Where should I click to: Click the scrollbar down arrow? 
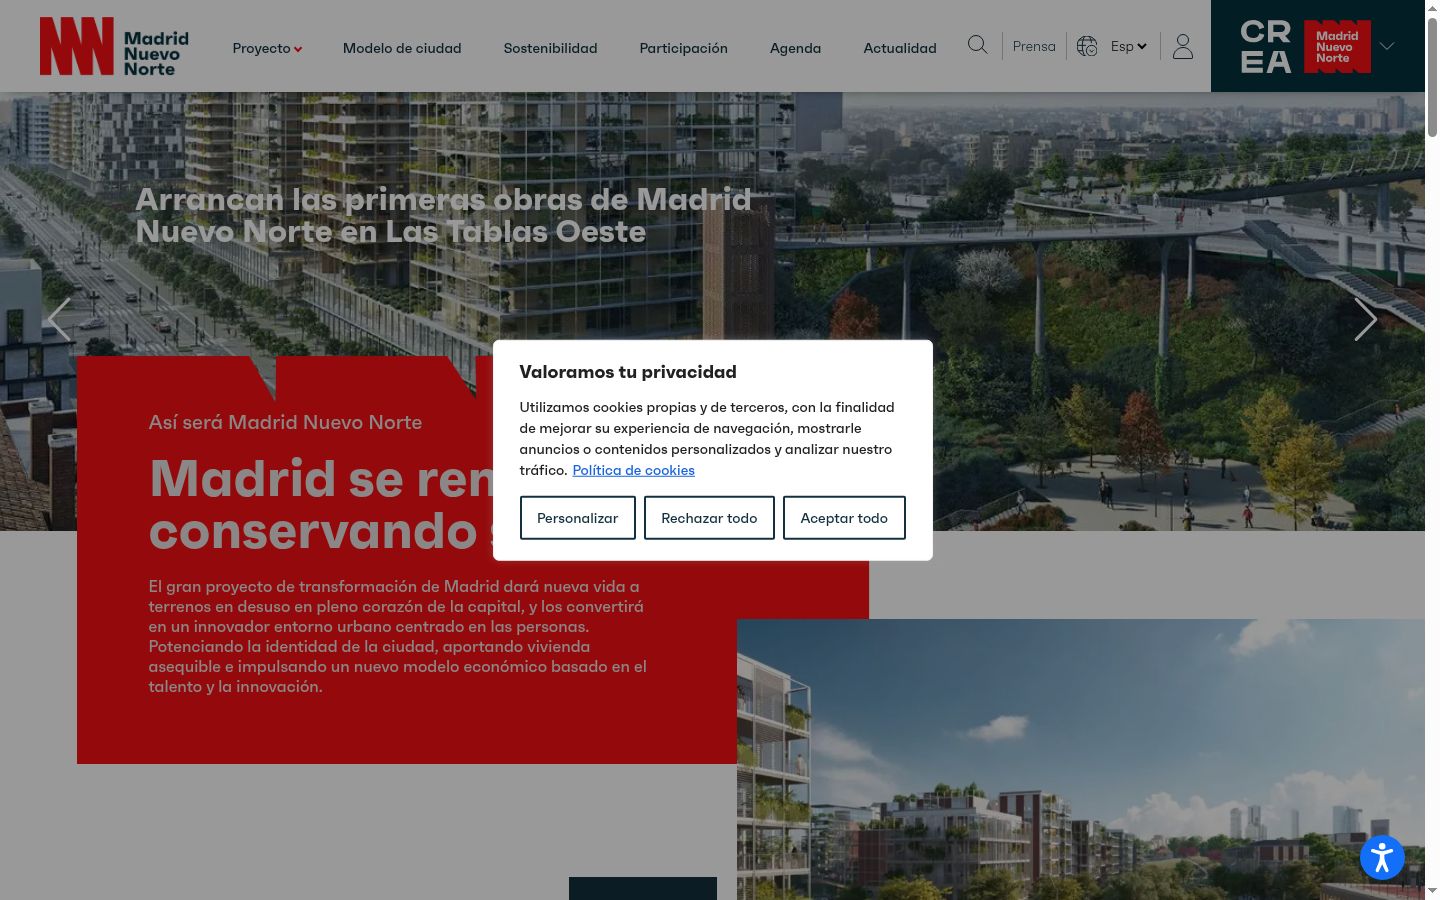click(1432, 890)
